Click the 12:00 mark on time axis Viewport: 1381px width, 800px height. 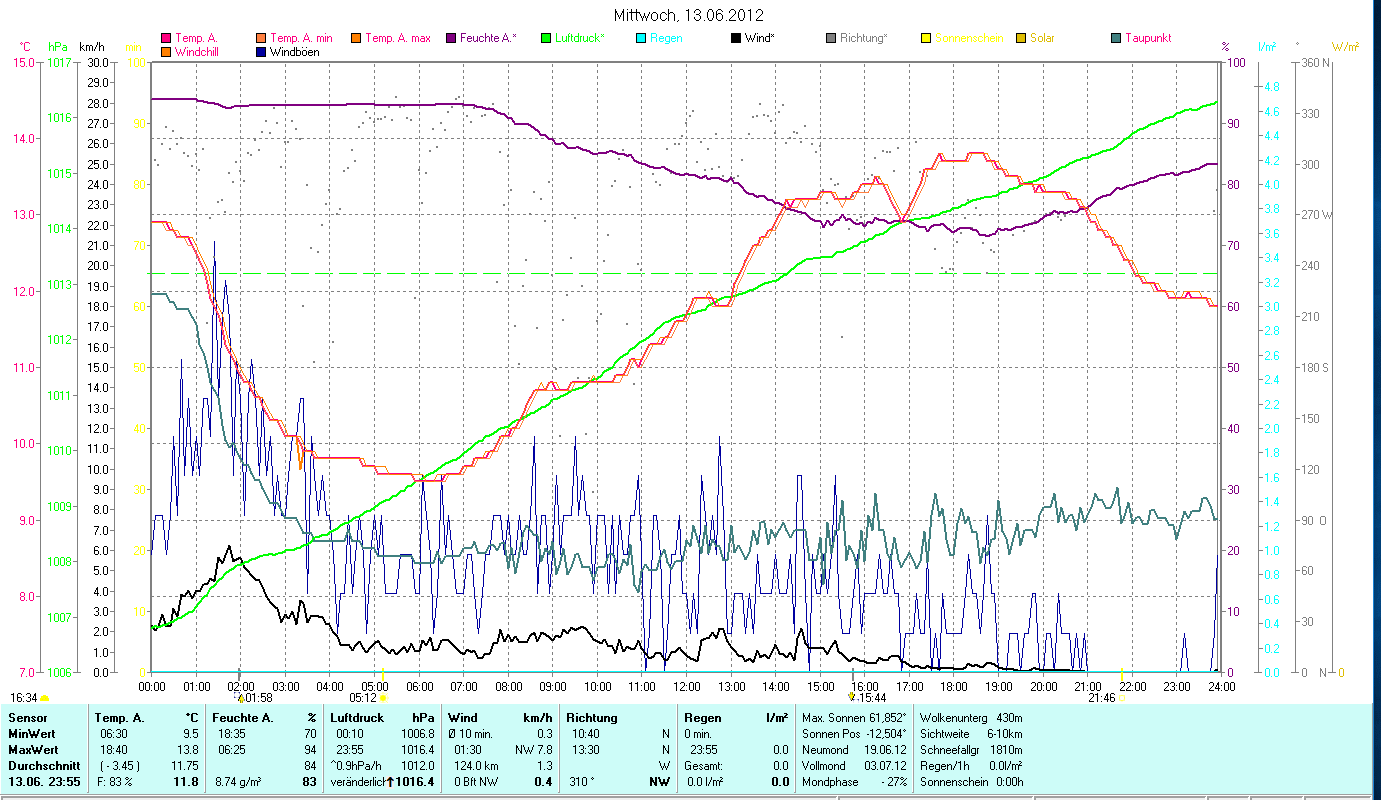click(687, 686)
